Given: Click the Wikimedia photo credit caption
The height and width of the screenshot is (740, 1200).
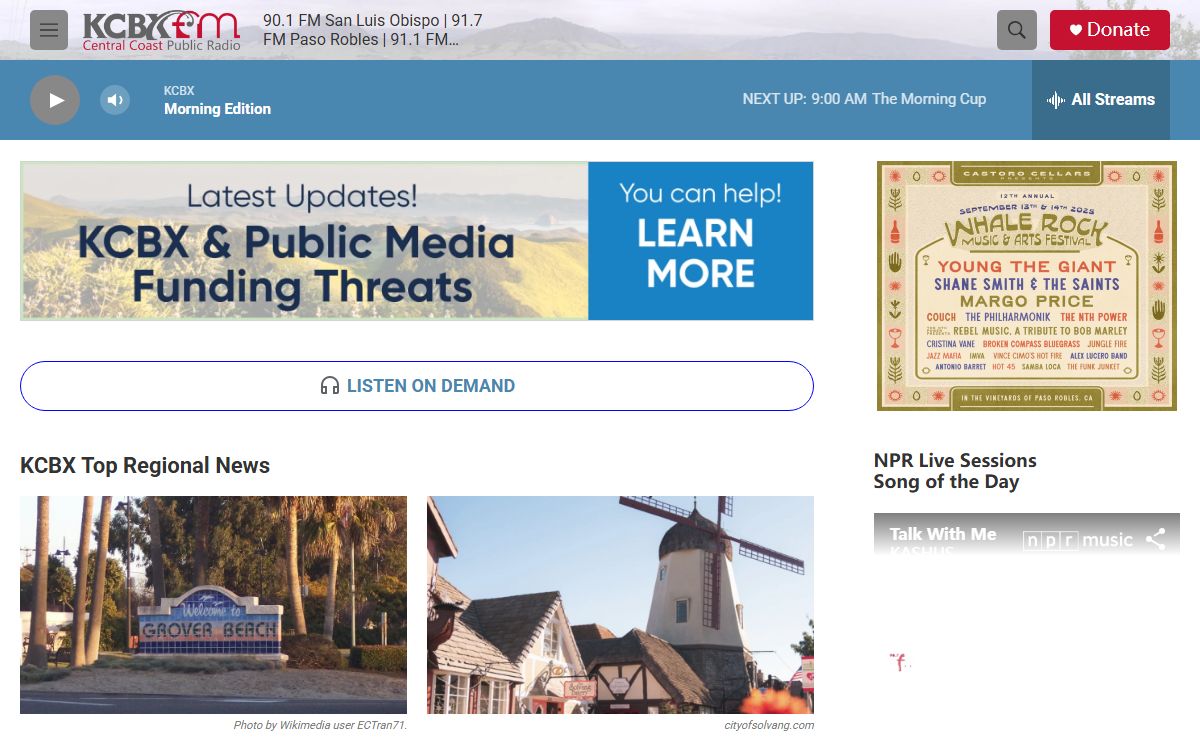Looking at the screenshot, I should coord(320,725).
